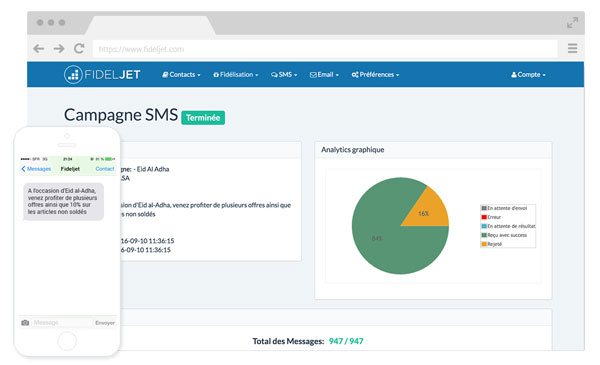Open the Préférences menu
This screenshot has width=600, height=365.
(375, 75)
